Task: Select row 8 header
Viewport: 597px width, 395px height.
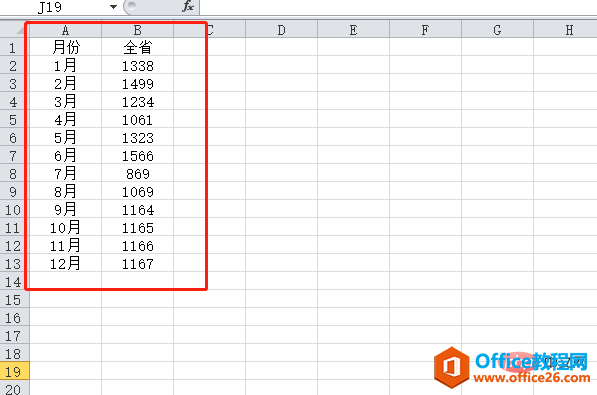Action: click(14, 174)
